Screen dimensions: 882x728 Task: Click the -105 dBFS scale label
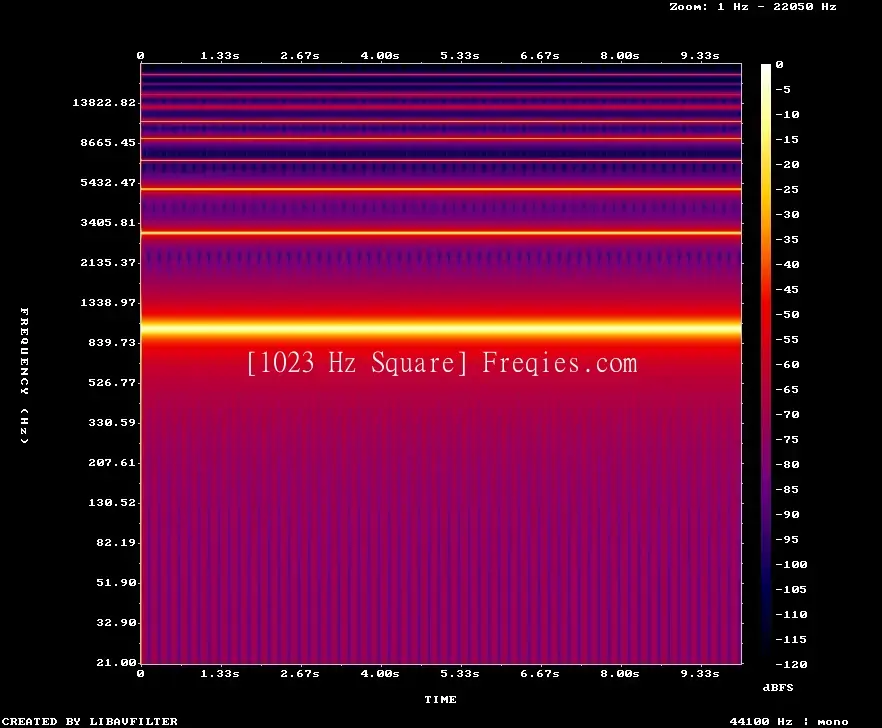(791, 589)
